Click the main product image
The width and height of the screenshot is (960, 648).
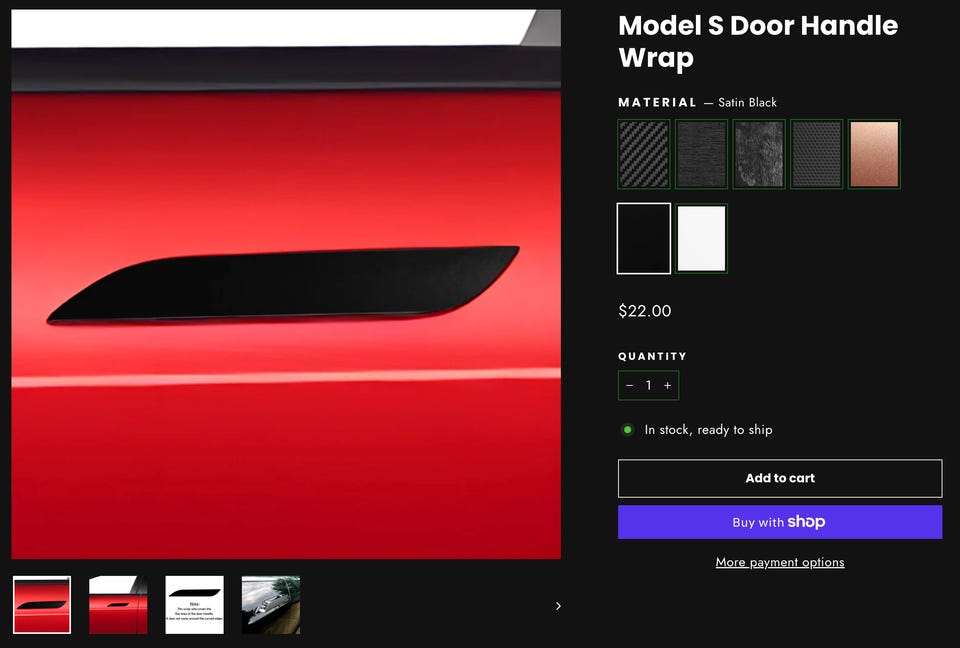[286, 284]
